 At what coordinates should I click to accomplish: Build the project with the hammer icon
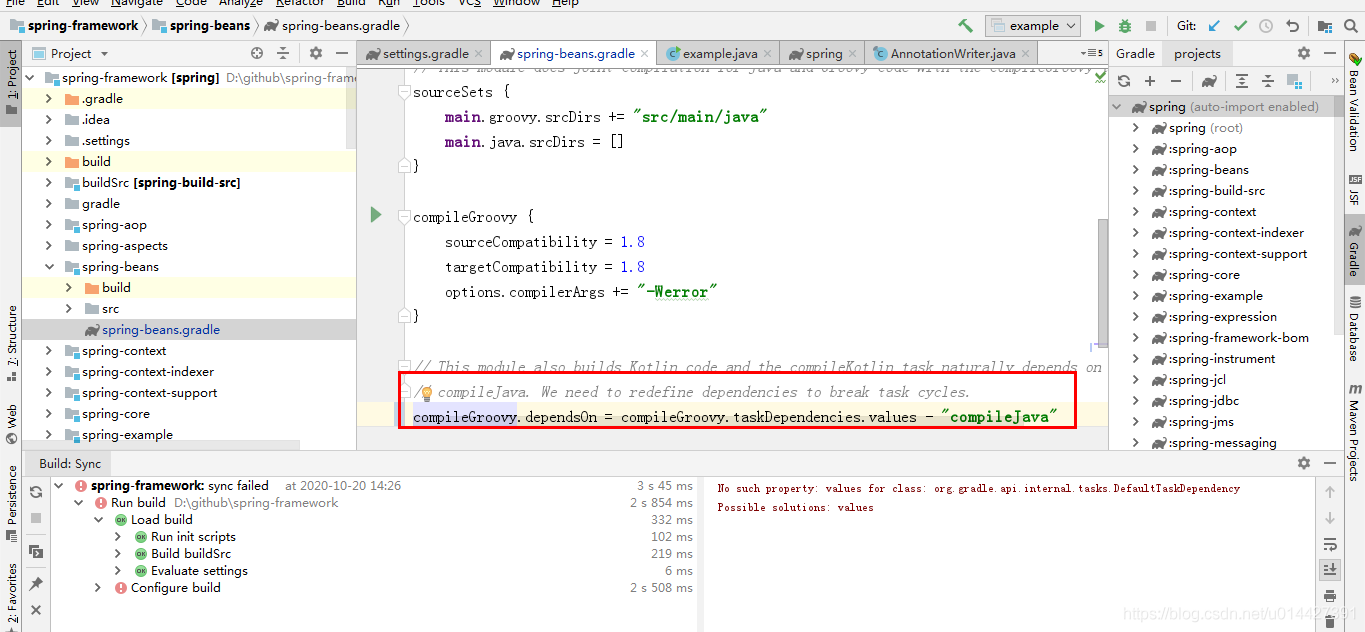pyautogui.click(x=965, y=26)
